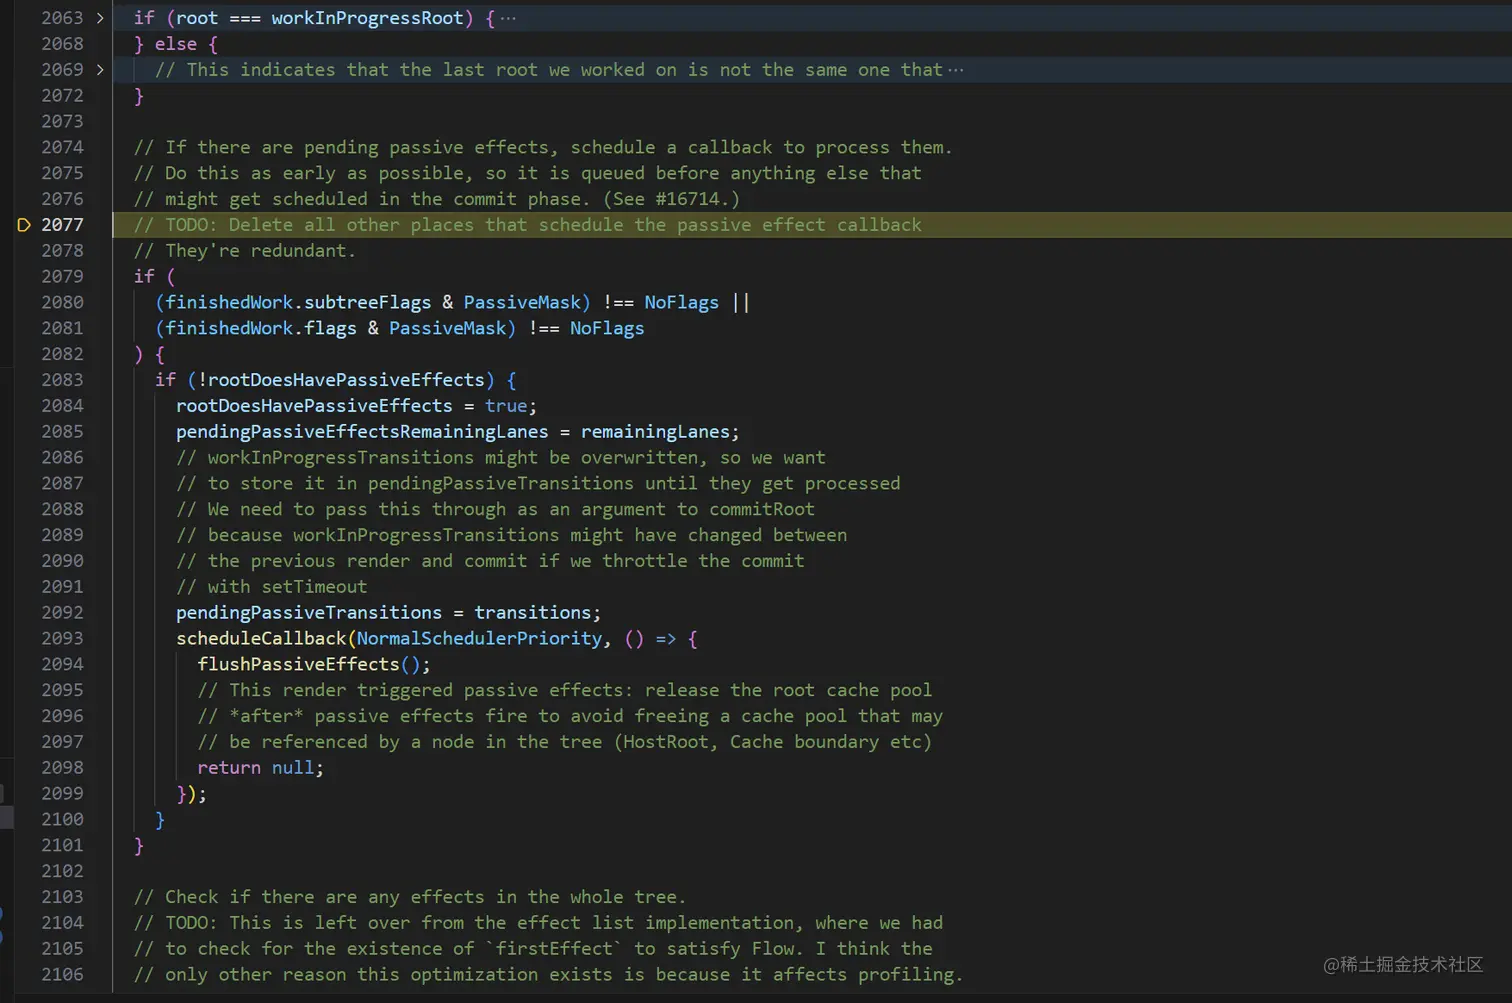Screen dimensions: 1512x1003
Task: Click line number 2100 in the gutter
Action: click(62, 819)
